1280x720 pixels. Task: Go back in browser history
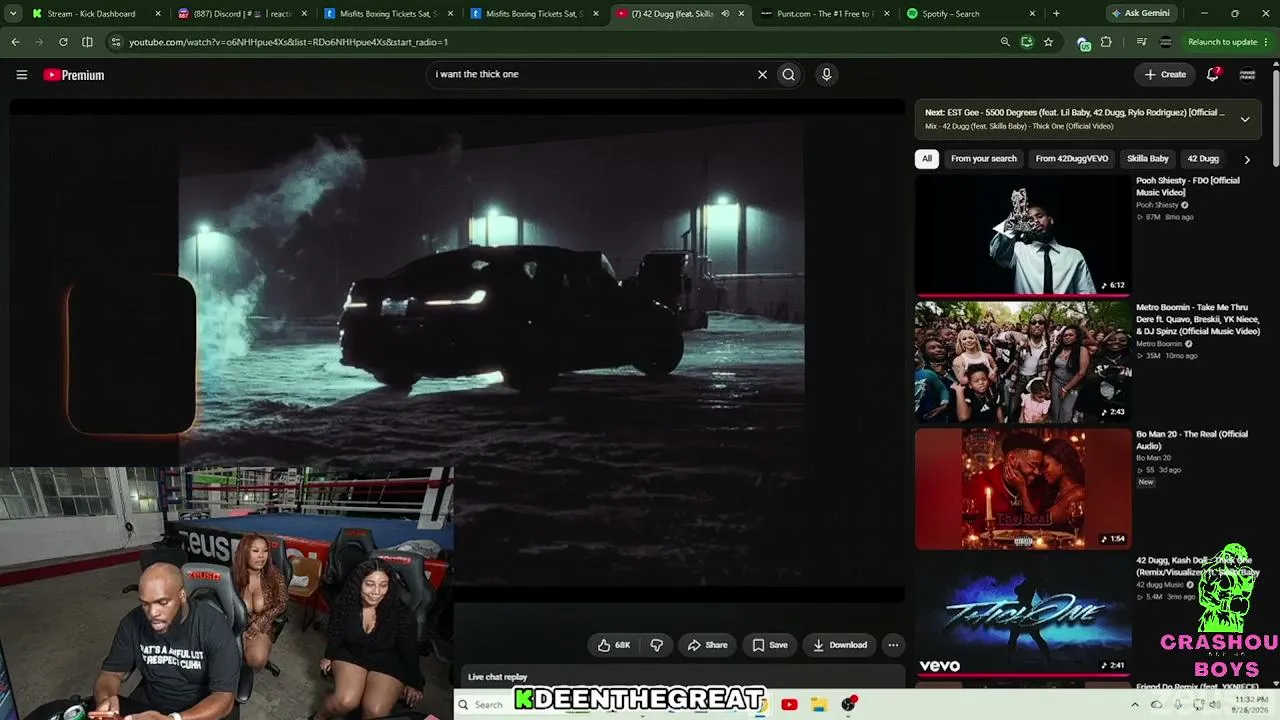[x=15, y=42]
